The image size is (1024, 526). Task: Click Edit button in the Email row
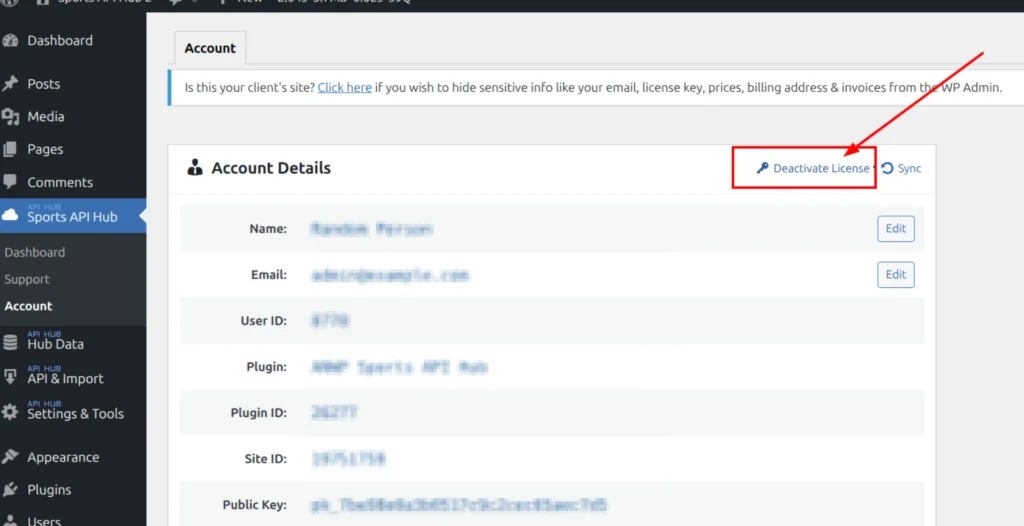coord(895,274)
